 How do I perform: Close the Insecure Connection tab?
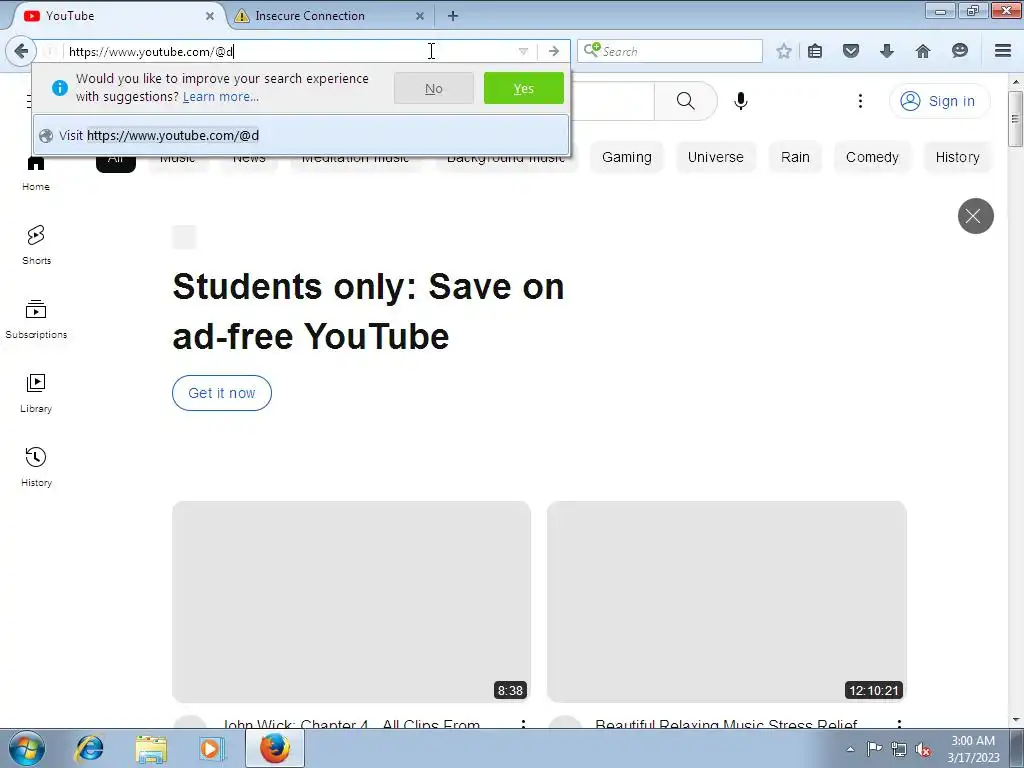point(420,16)
